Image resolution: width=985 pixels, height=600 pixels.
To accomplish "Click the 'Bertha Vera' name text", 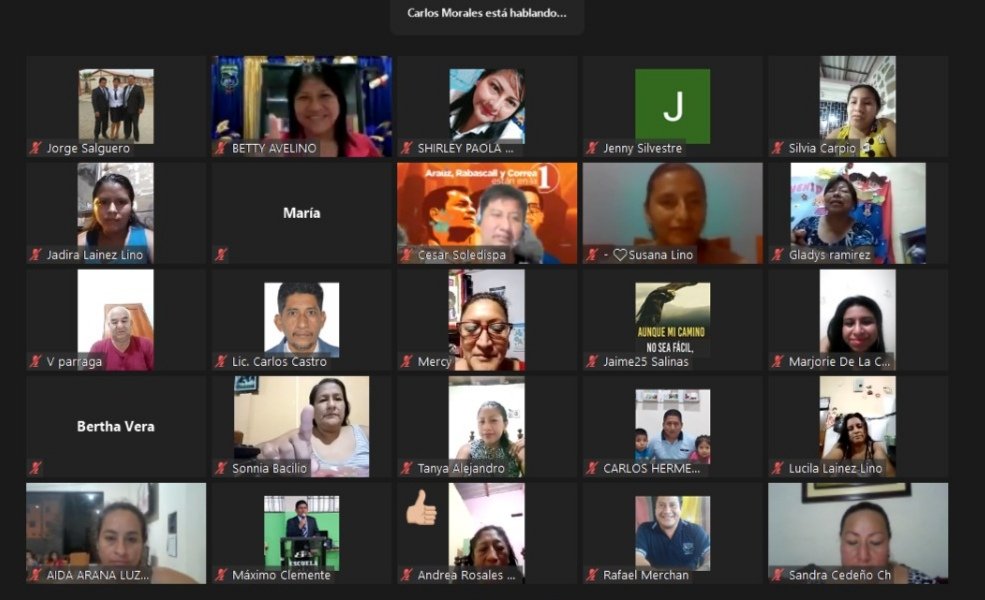I will 116,427.
